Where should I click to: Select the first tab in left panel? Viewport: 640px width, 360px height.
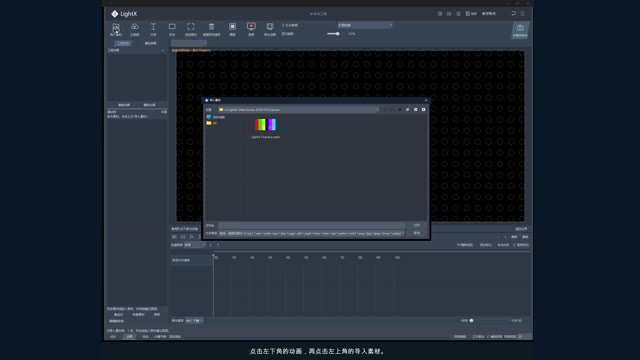(123, 43)
